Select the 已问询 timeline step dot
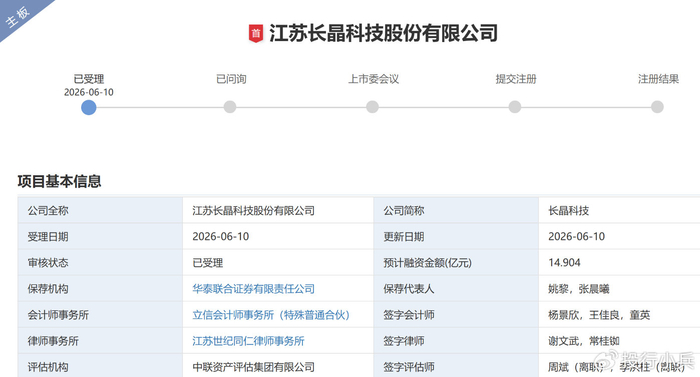Screen dimensions: 700x377 pyautogui.click(x=230, y=107)
